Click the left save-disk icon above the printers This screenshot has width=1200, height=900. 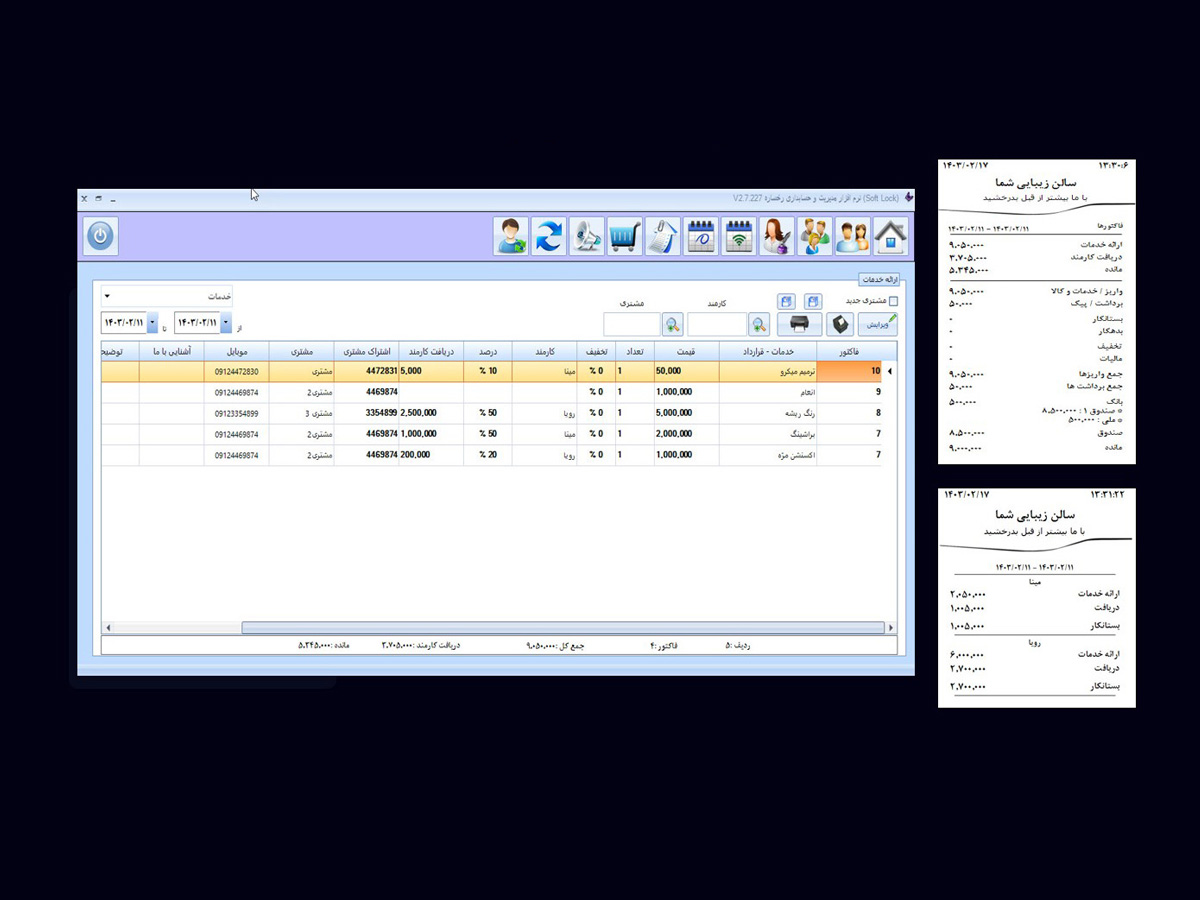[x=786, y=301]
